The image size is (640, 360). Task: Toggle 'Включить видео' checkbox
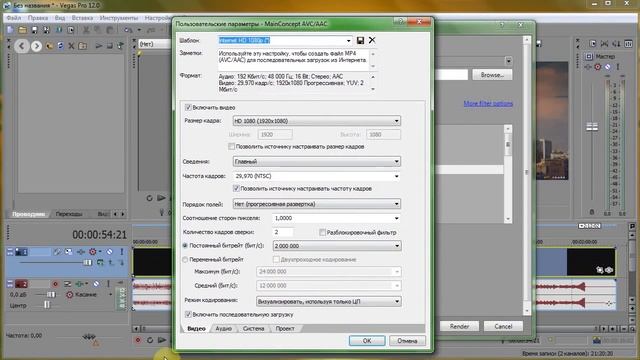188,107
